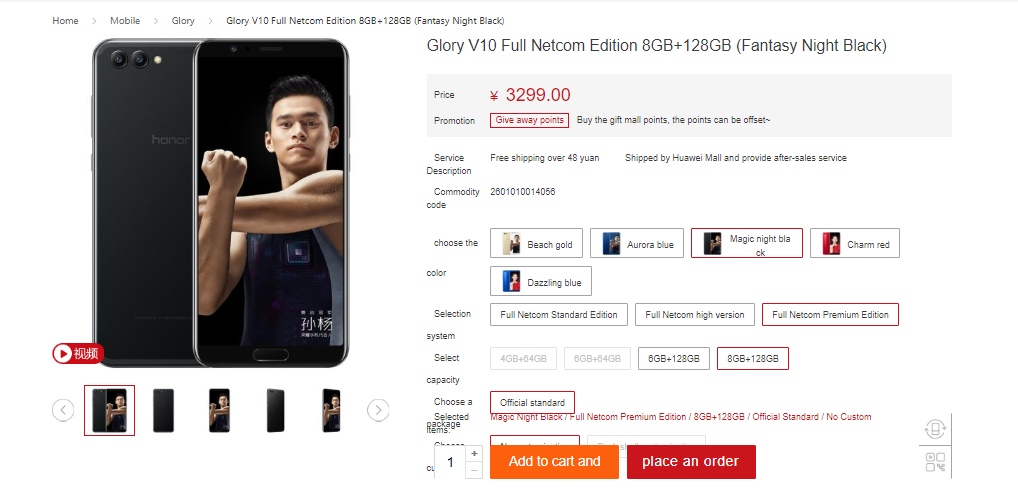View the second thumbnail showing phone back
The image size is (1018, 491).
(164, 410)
